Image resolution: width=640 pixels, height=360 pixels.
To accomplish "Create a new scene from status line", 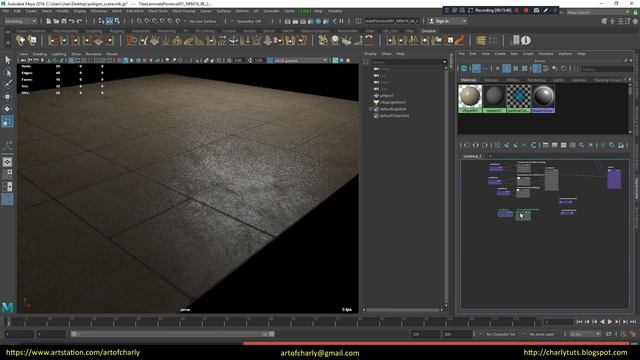I will [48, 21].
